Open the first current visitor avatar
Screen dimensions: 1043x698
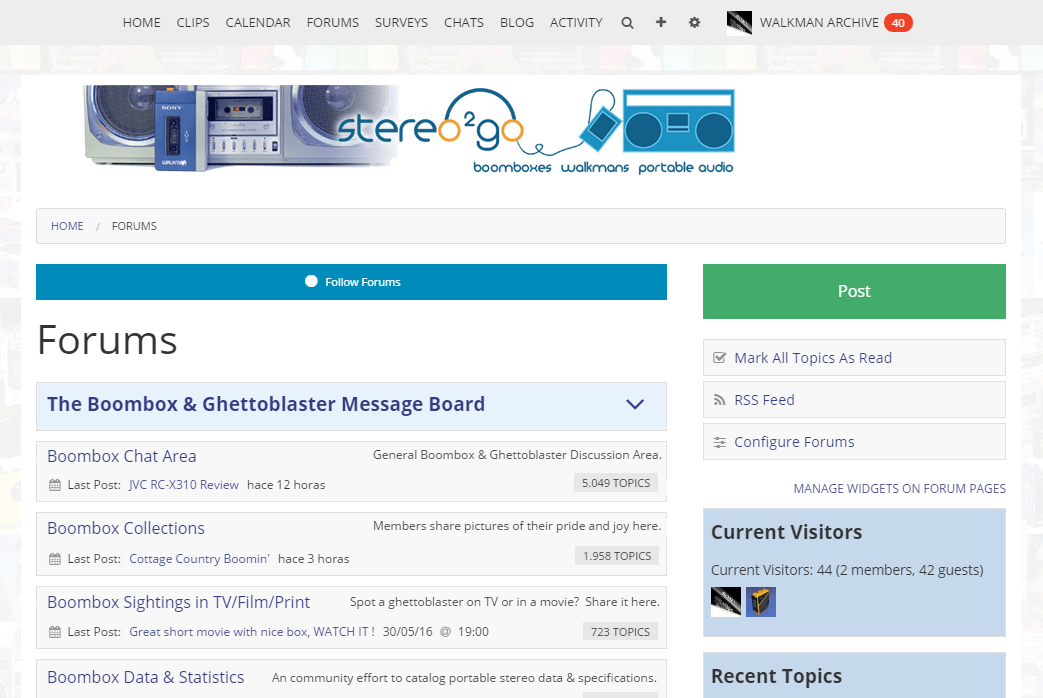[726, 602]
